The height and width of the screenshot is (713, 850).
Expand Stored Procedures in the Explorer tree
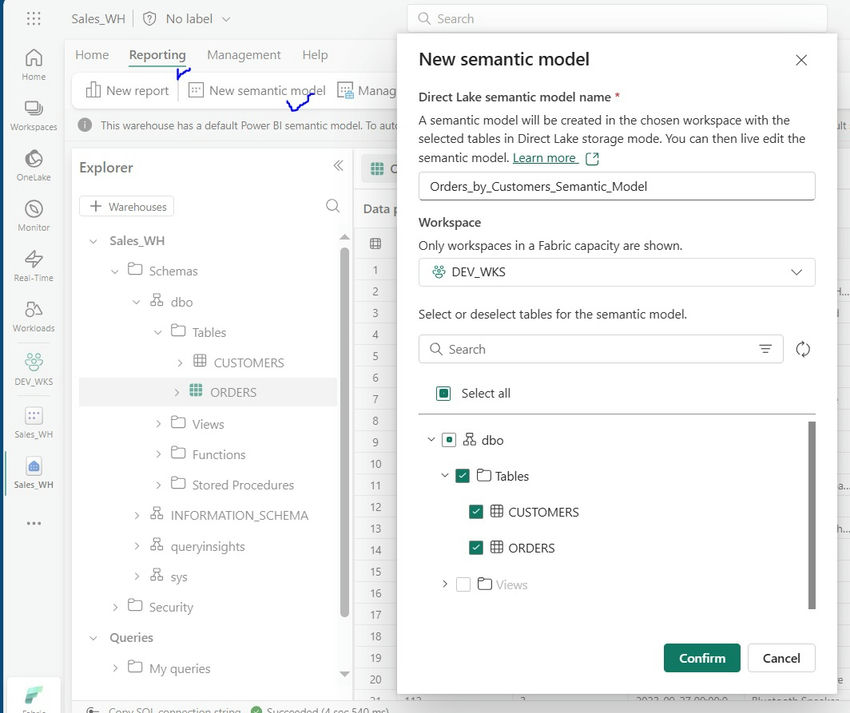pyautogui.click(x=159, y=484)
